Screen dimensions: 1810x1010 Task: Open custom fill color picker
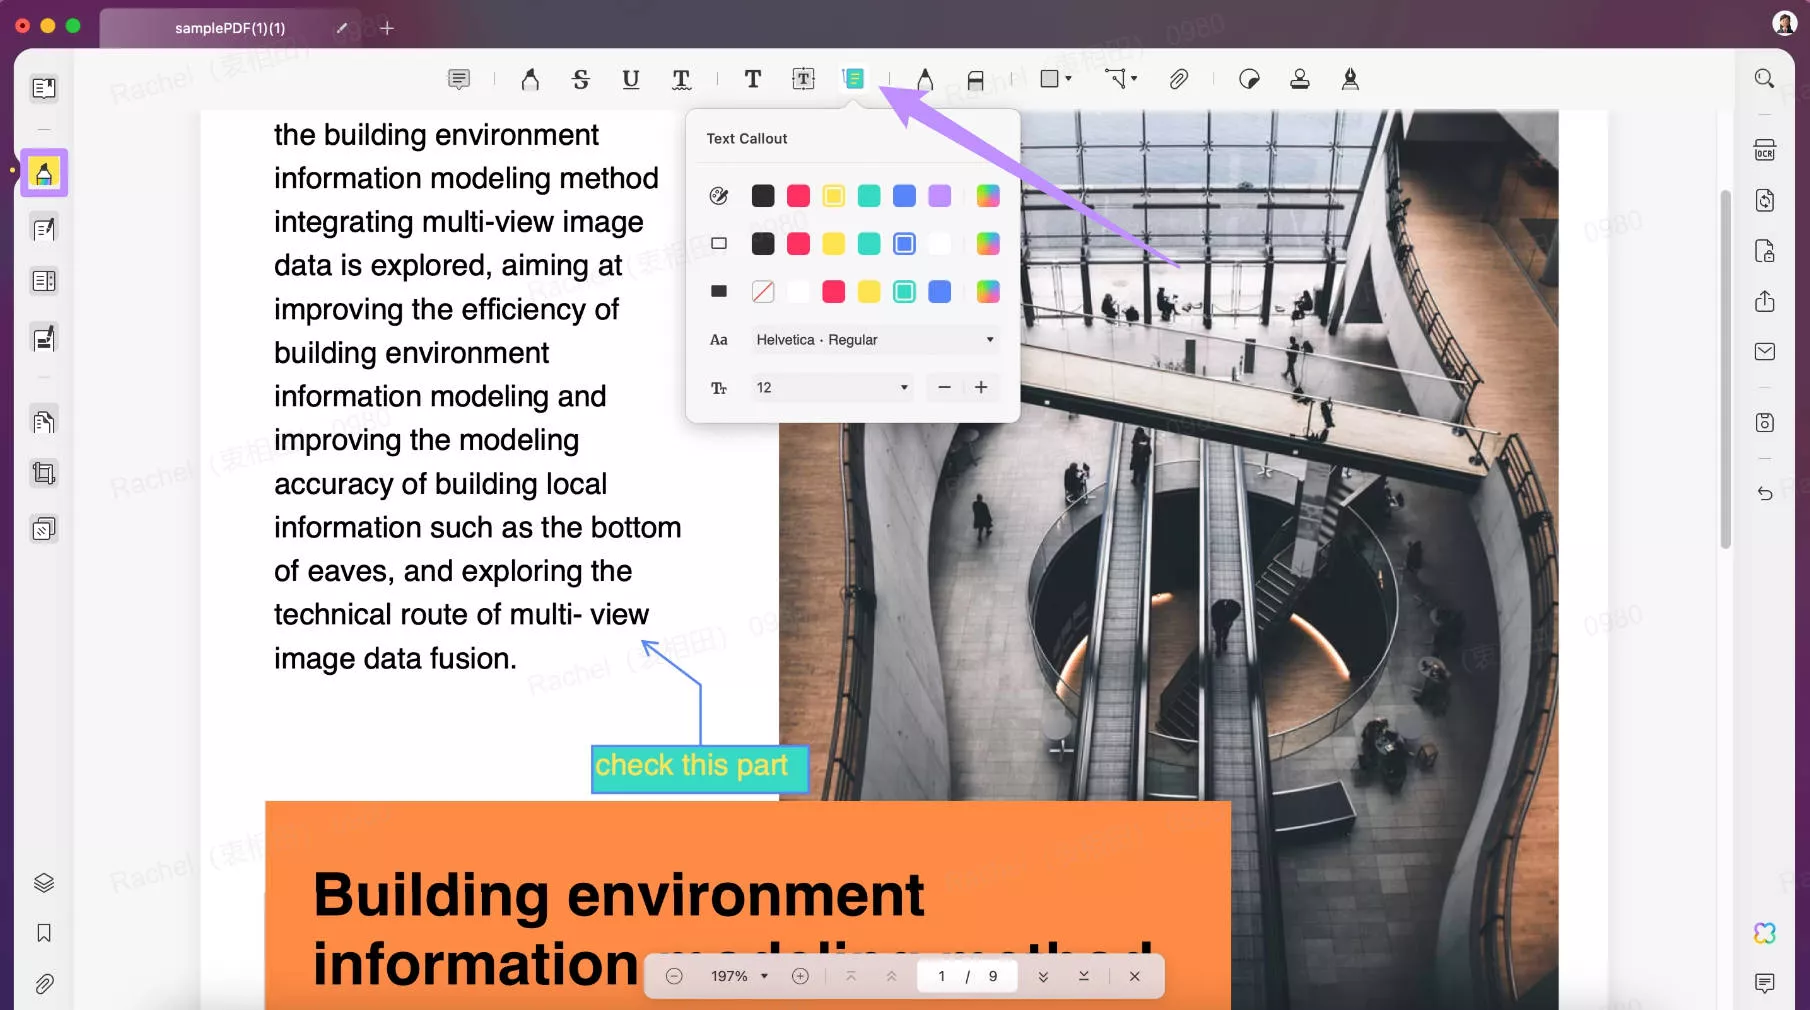[x=988, y=292]
